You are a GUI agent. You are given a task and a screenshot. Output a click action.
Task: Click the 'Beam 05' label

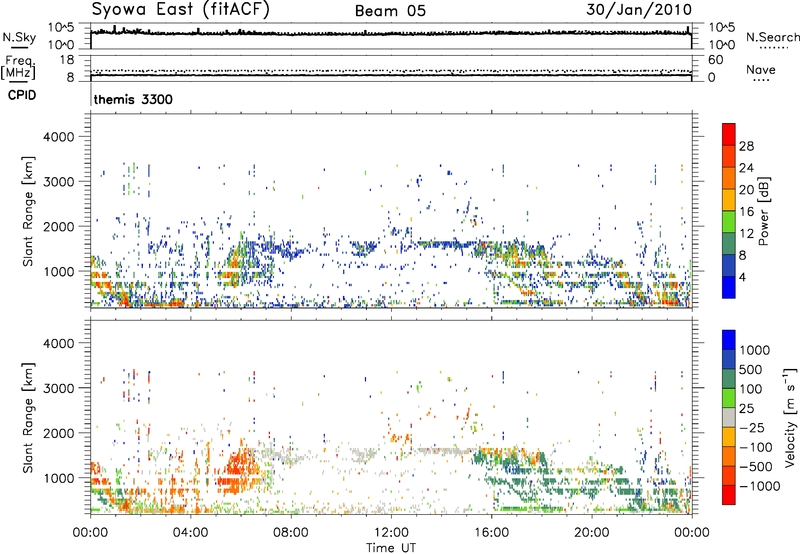[390, 11]
